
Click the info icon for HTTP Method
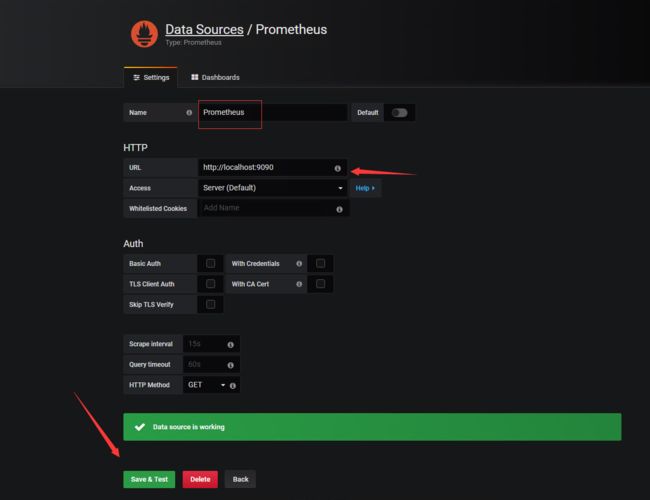click(x=233, y=386)
